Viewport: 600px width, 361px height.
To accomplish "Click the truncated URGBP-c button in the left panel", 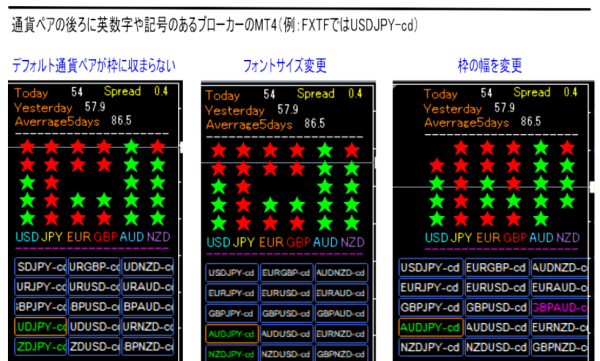I will 94,267.
